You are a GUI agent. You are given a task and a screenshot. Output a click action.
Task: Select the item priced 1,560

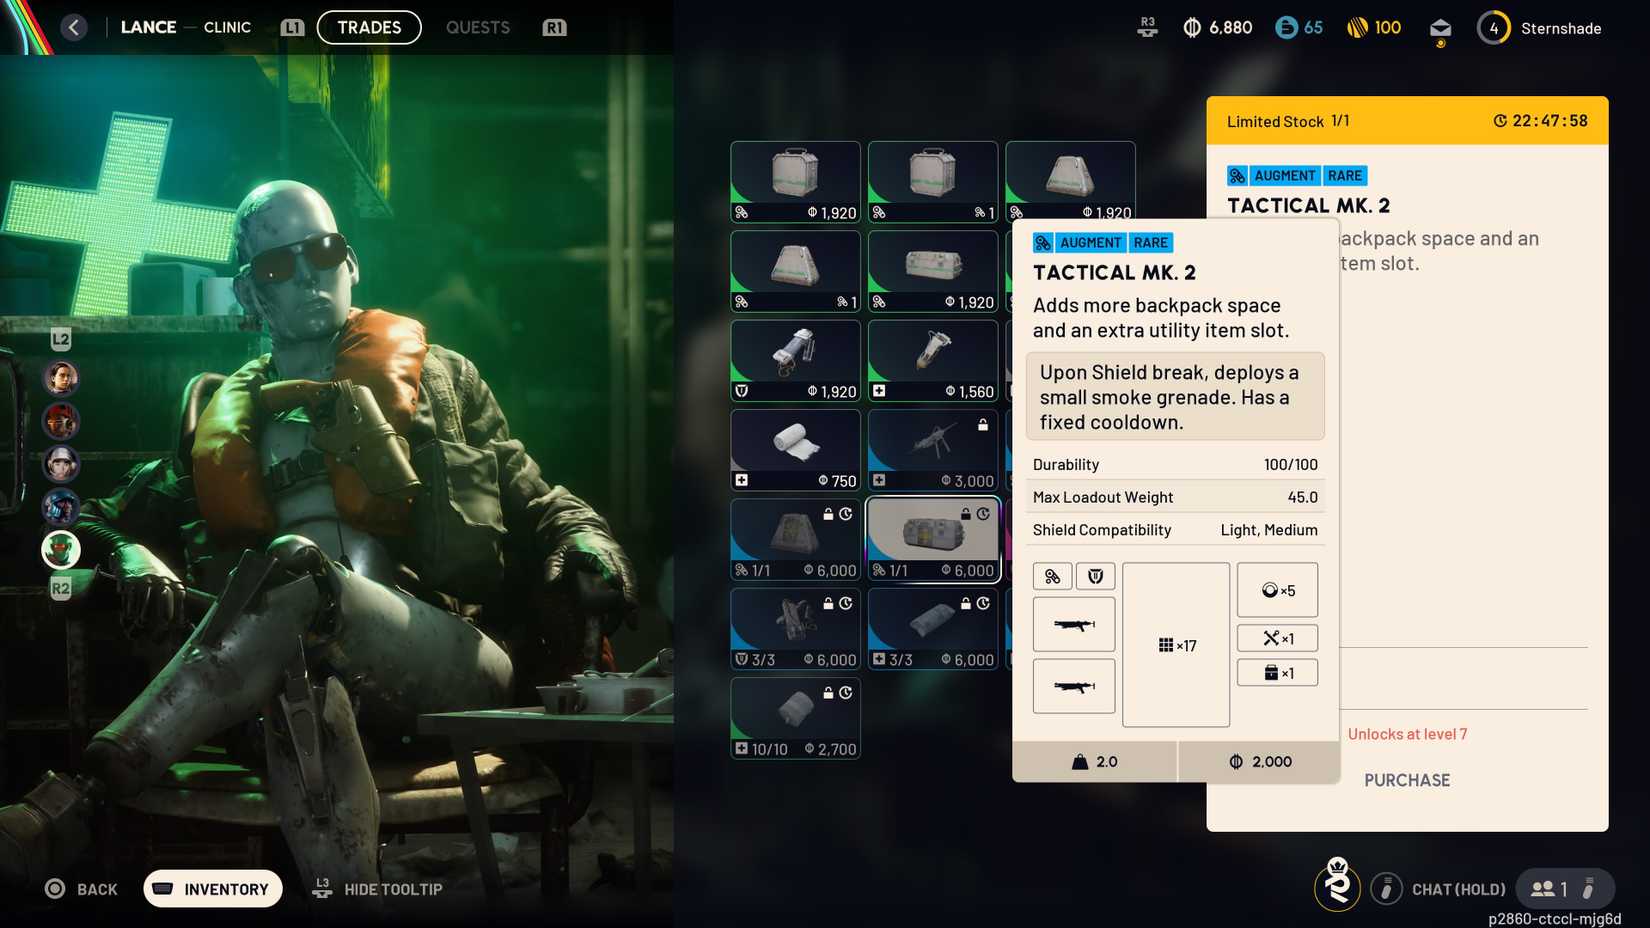click(932, 360)
